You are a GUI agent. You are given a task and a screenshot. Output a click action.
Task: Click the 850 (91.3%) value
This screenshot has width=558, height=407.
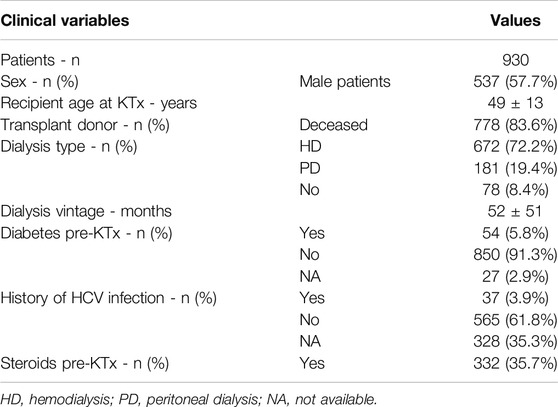(515, 255)
